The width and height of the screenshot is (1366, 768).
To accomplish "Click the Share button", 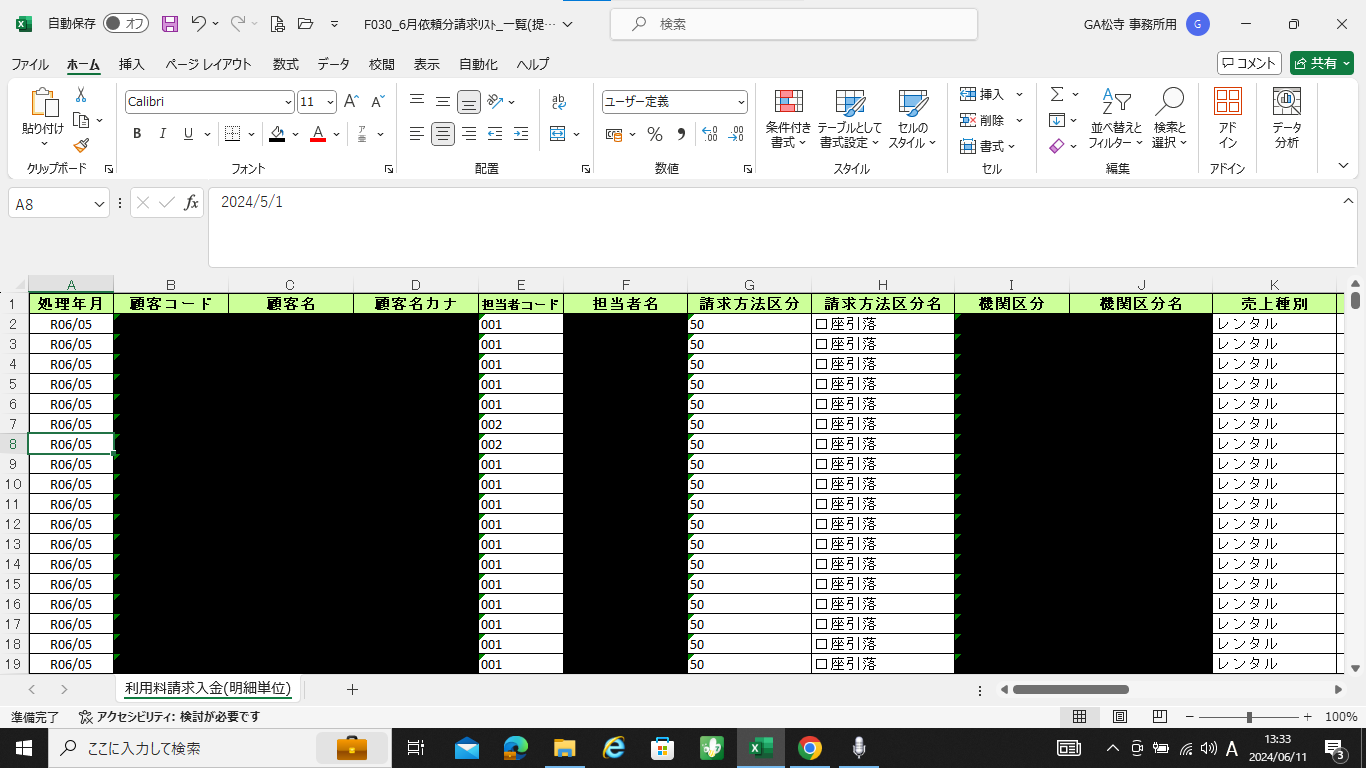I will tap(1320, 63).
